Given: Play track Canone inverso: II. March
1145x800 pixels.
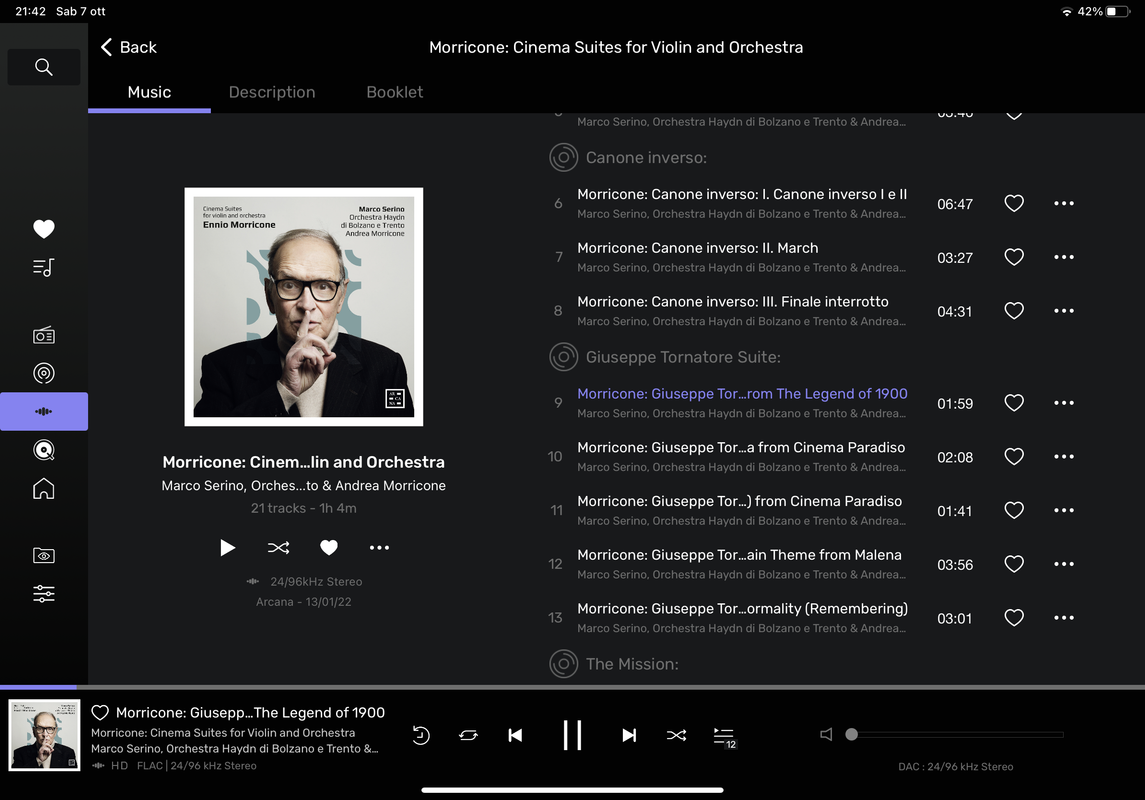Looking at the screenshot, I should (697, 249).
